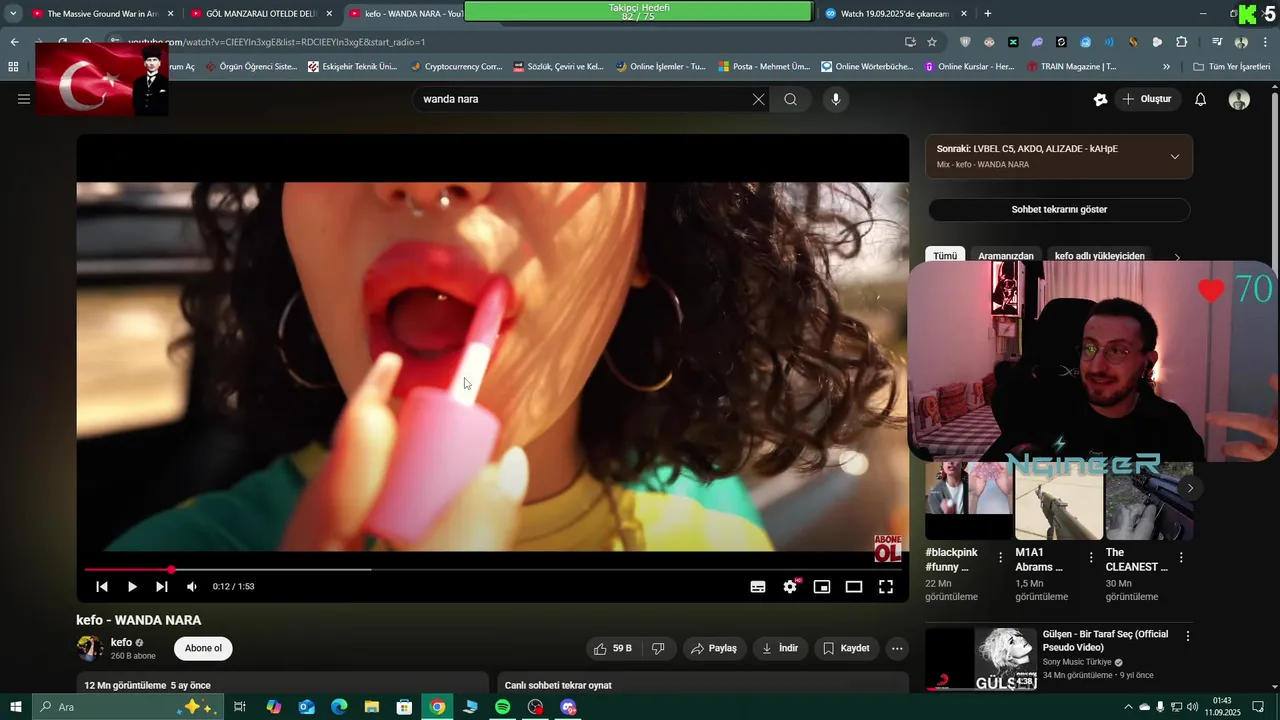1280x720 pixels.
Task: Open Windows Start menu
Action: pos(15,707)
